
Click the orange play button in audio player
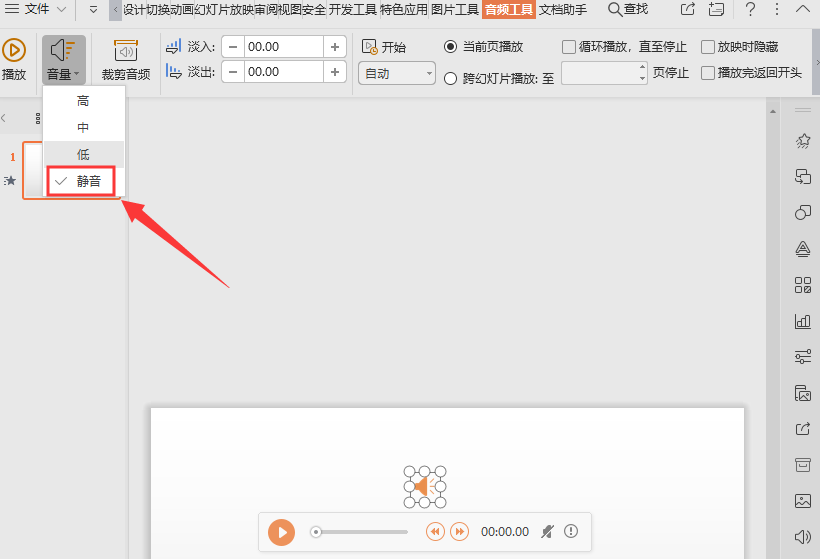click(282, 532)
